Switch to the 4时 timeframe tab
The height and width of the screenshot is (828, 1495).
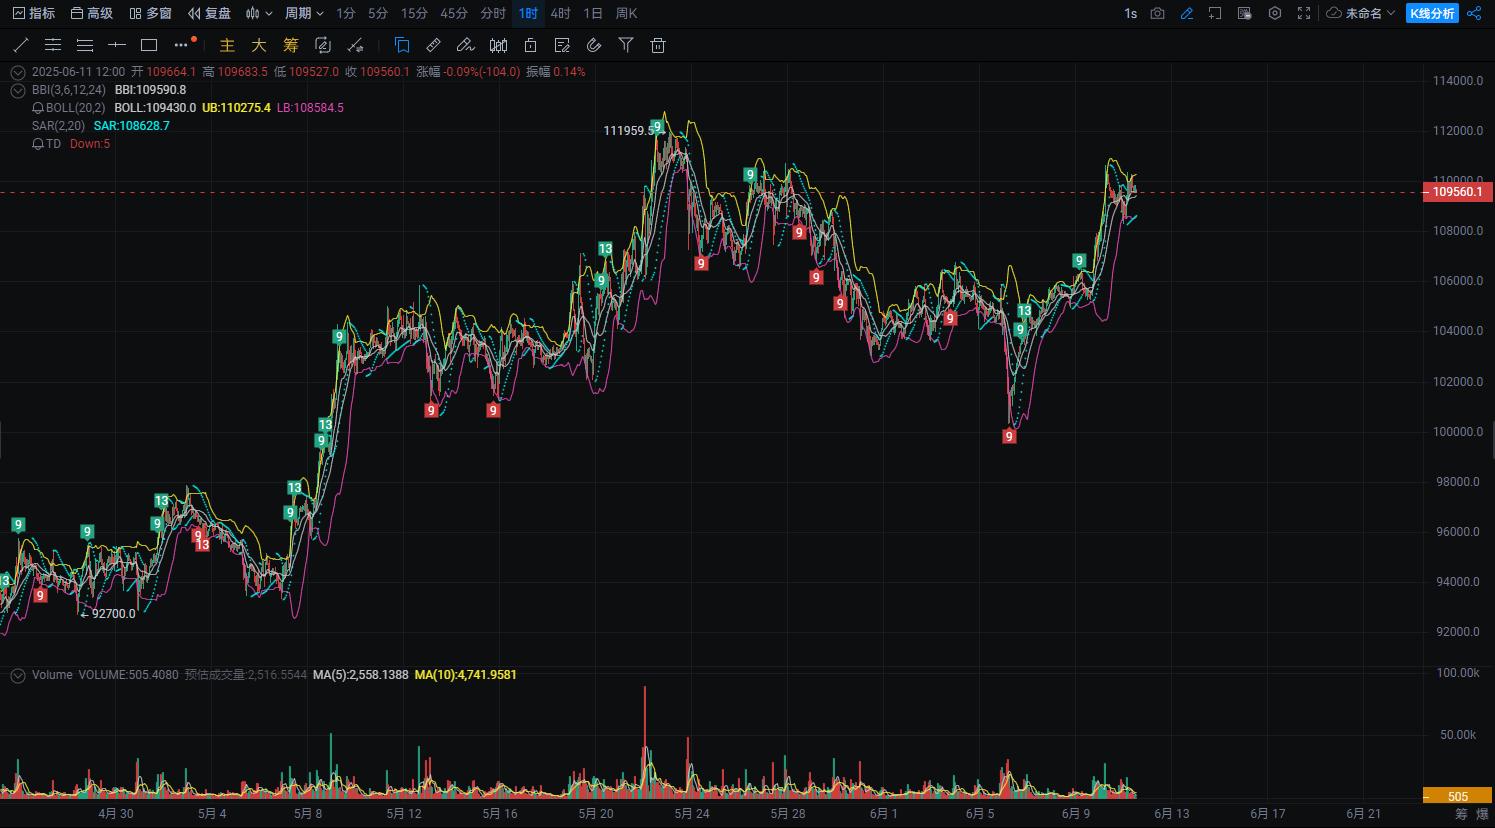coord(561,13)
